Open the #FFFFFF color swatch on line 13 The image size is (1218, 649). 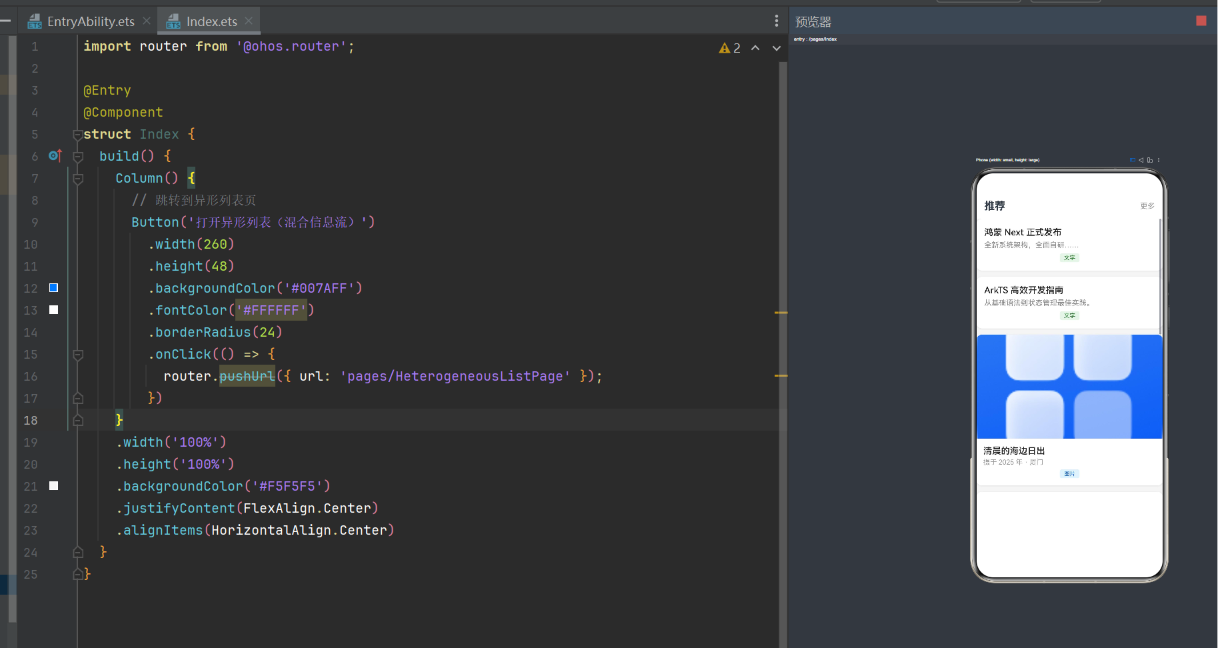(x=54, y=310)
